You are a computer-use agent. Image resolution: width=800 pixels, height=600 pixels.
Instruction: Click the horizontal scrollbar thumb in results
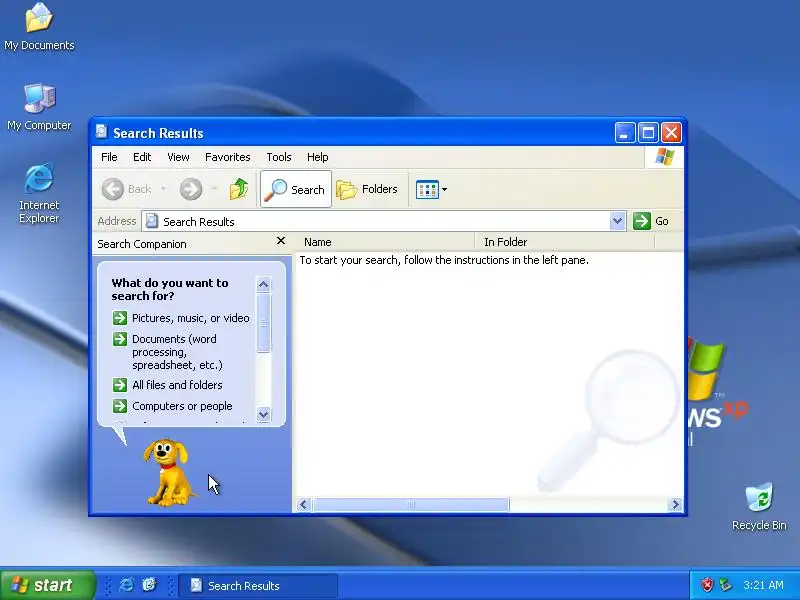[411, 505]
